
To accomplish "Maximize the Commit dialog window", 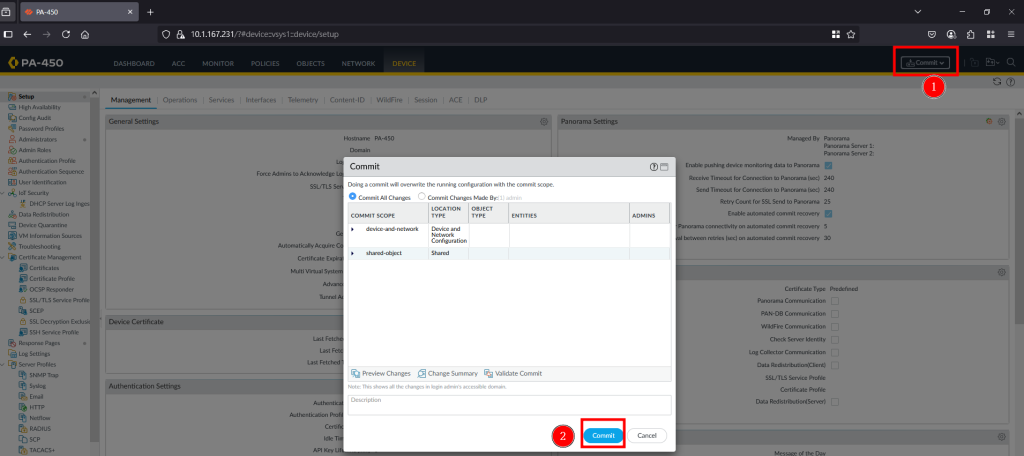I will point(664,167).
